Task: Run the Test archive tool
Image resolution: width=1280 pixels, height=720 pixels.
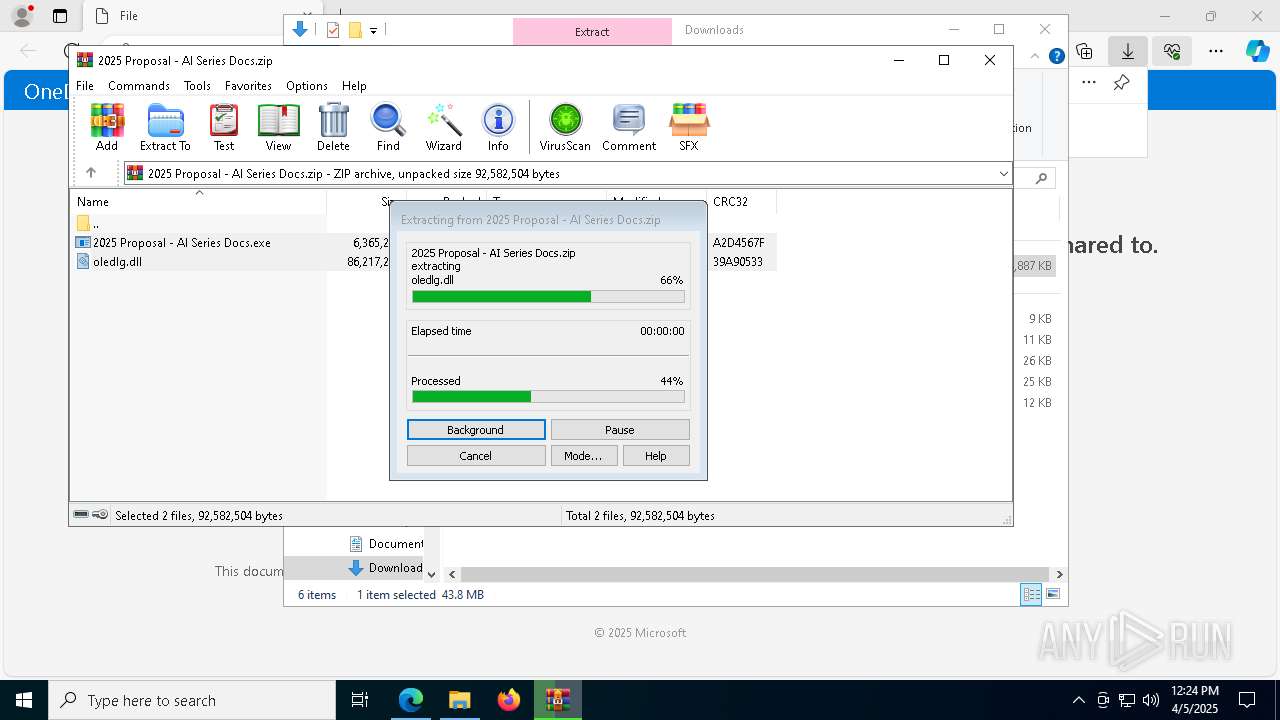Action: [224, 127]
